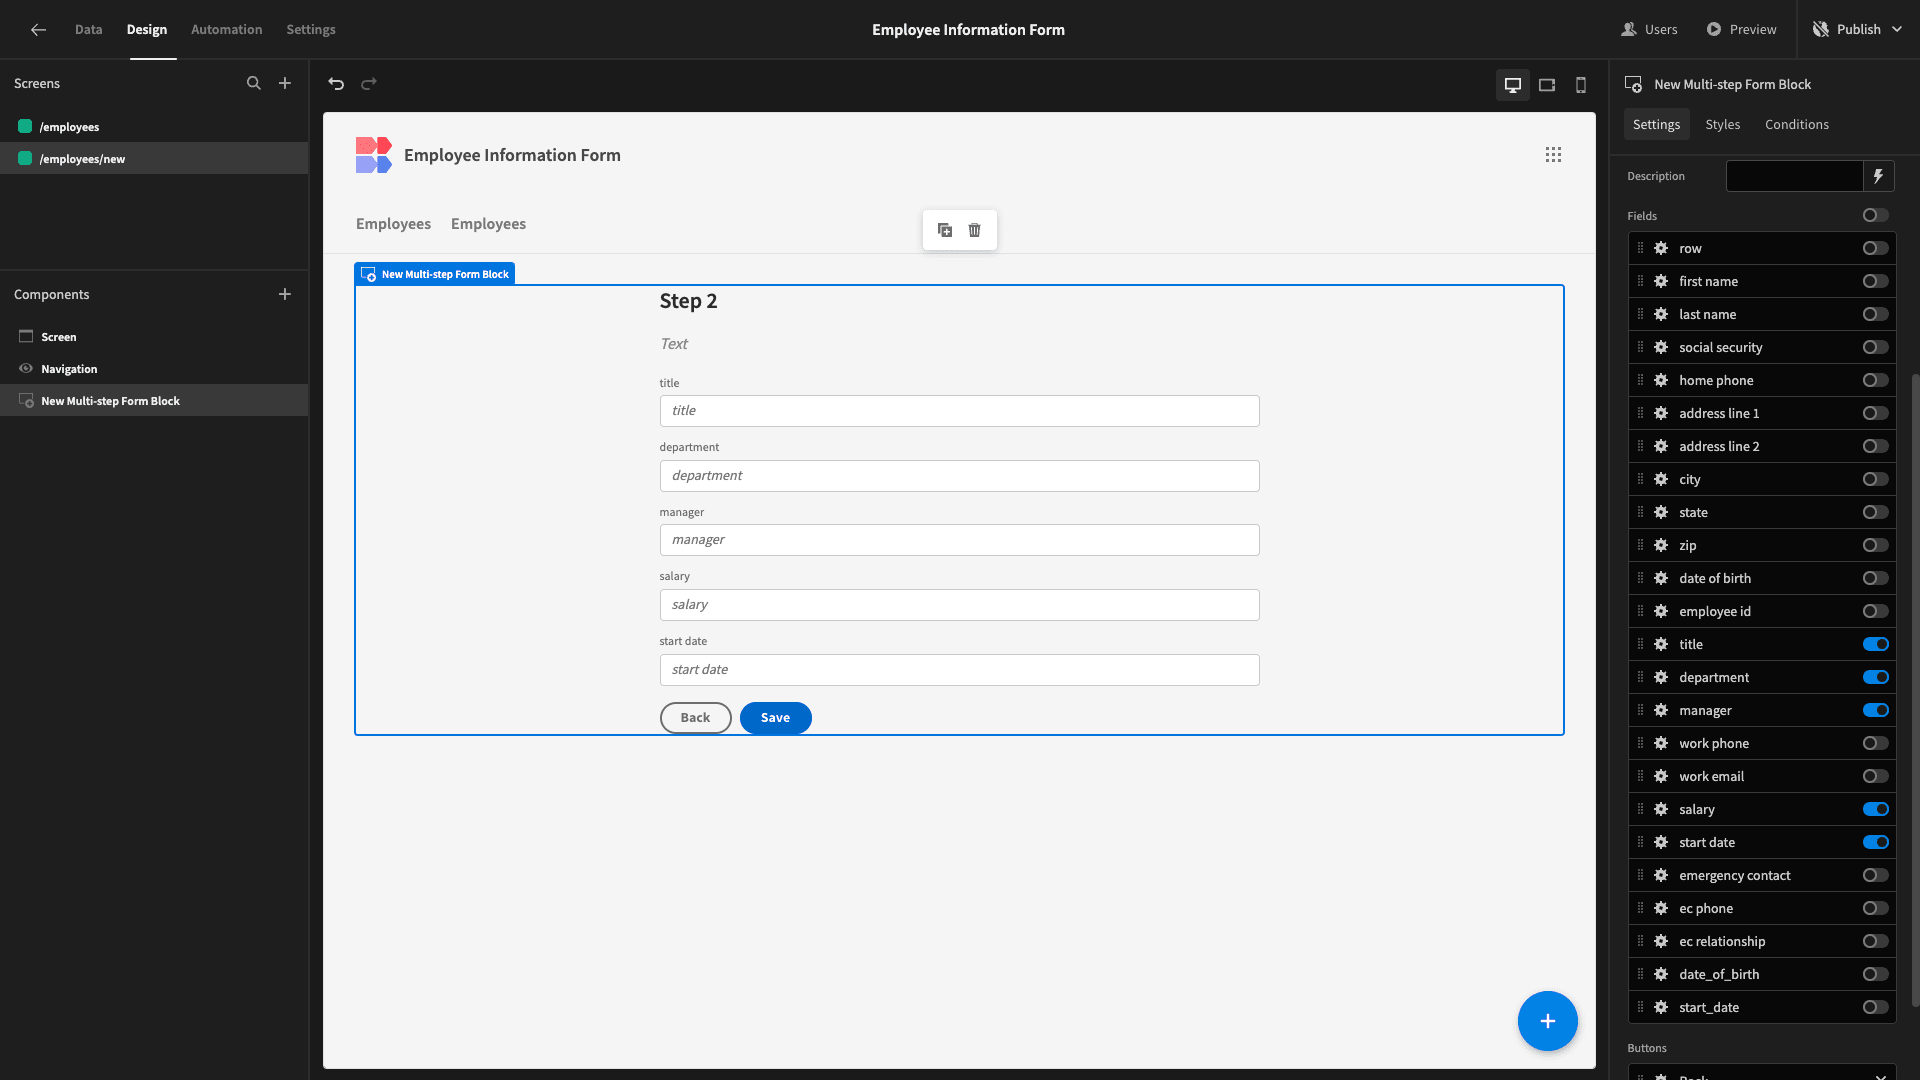1920x1080 pixels.
Task: Click the tablet view icon
Action: (1547, 84)
